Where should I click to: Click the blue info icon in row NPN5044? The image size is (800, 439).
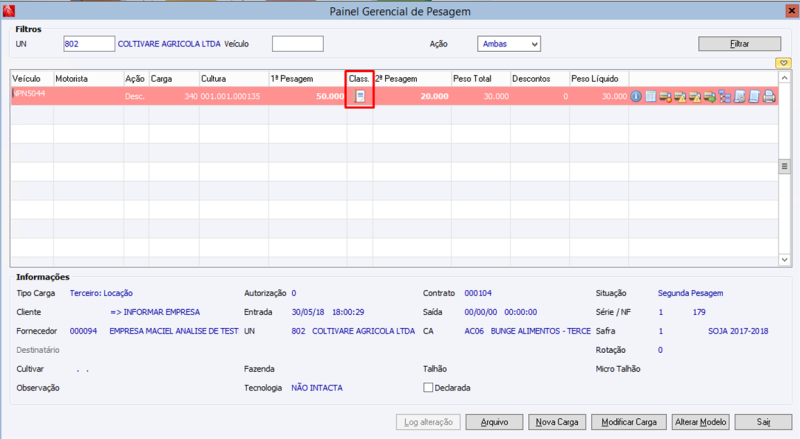pos(636,96)
